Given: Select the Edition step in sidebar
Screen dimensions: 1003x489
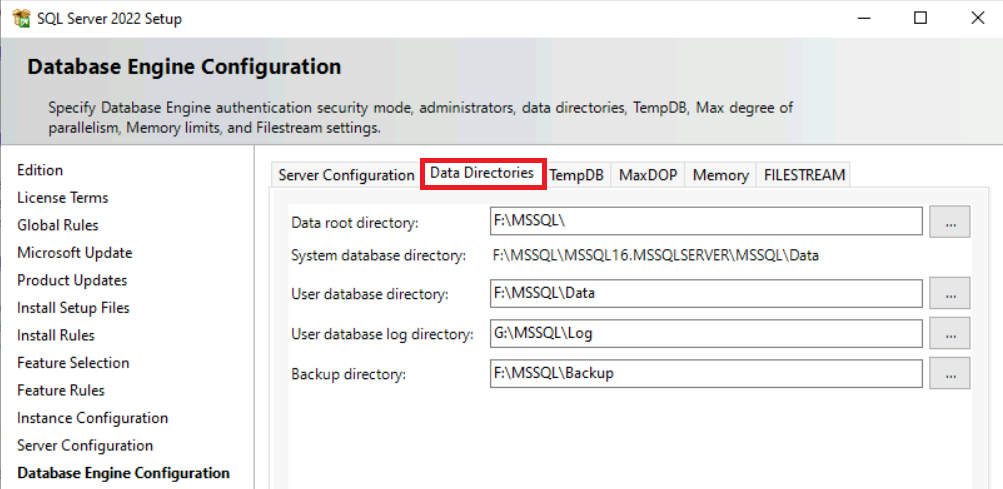Looking at the screenshot, I should click(x=40, y=170).
